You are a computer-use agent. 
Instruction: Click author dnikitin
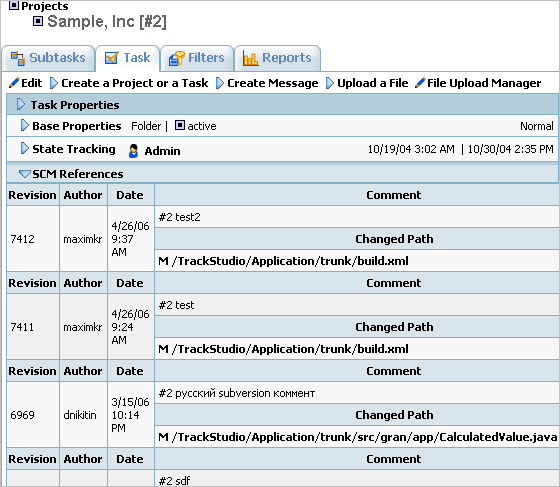pyautogui.click(x=80, y=415)
